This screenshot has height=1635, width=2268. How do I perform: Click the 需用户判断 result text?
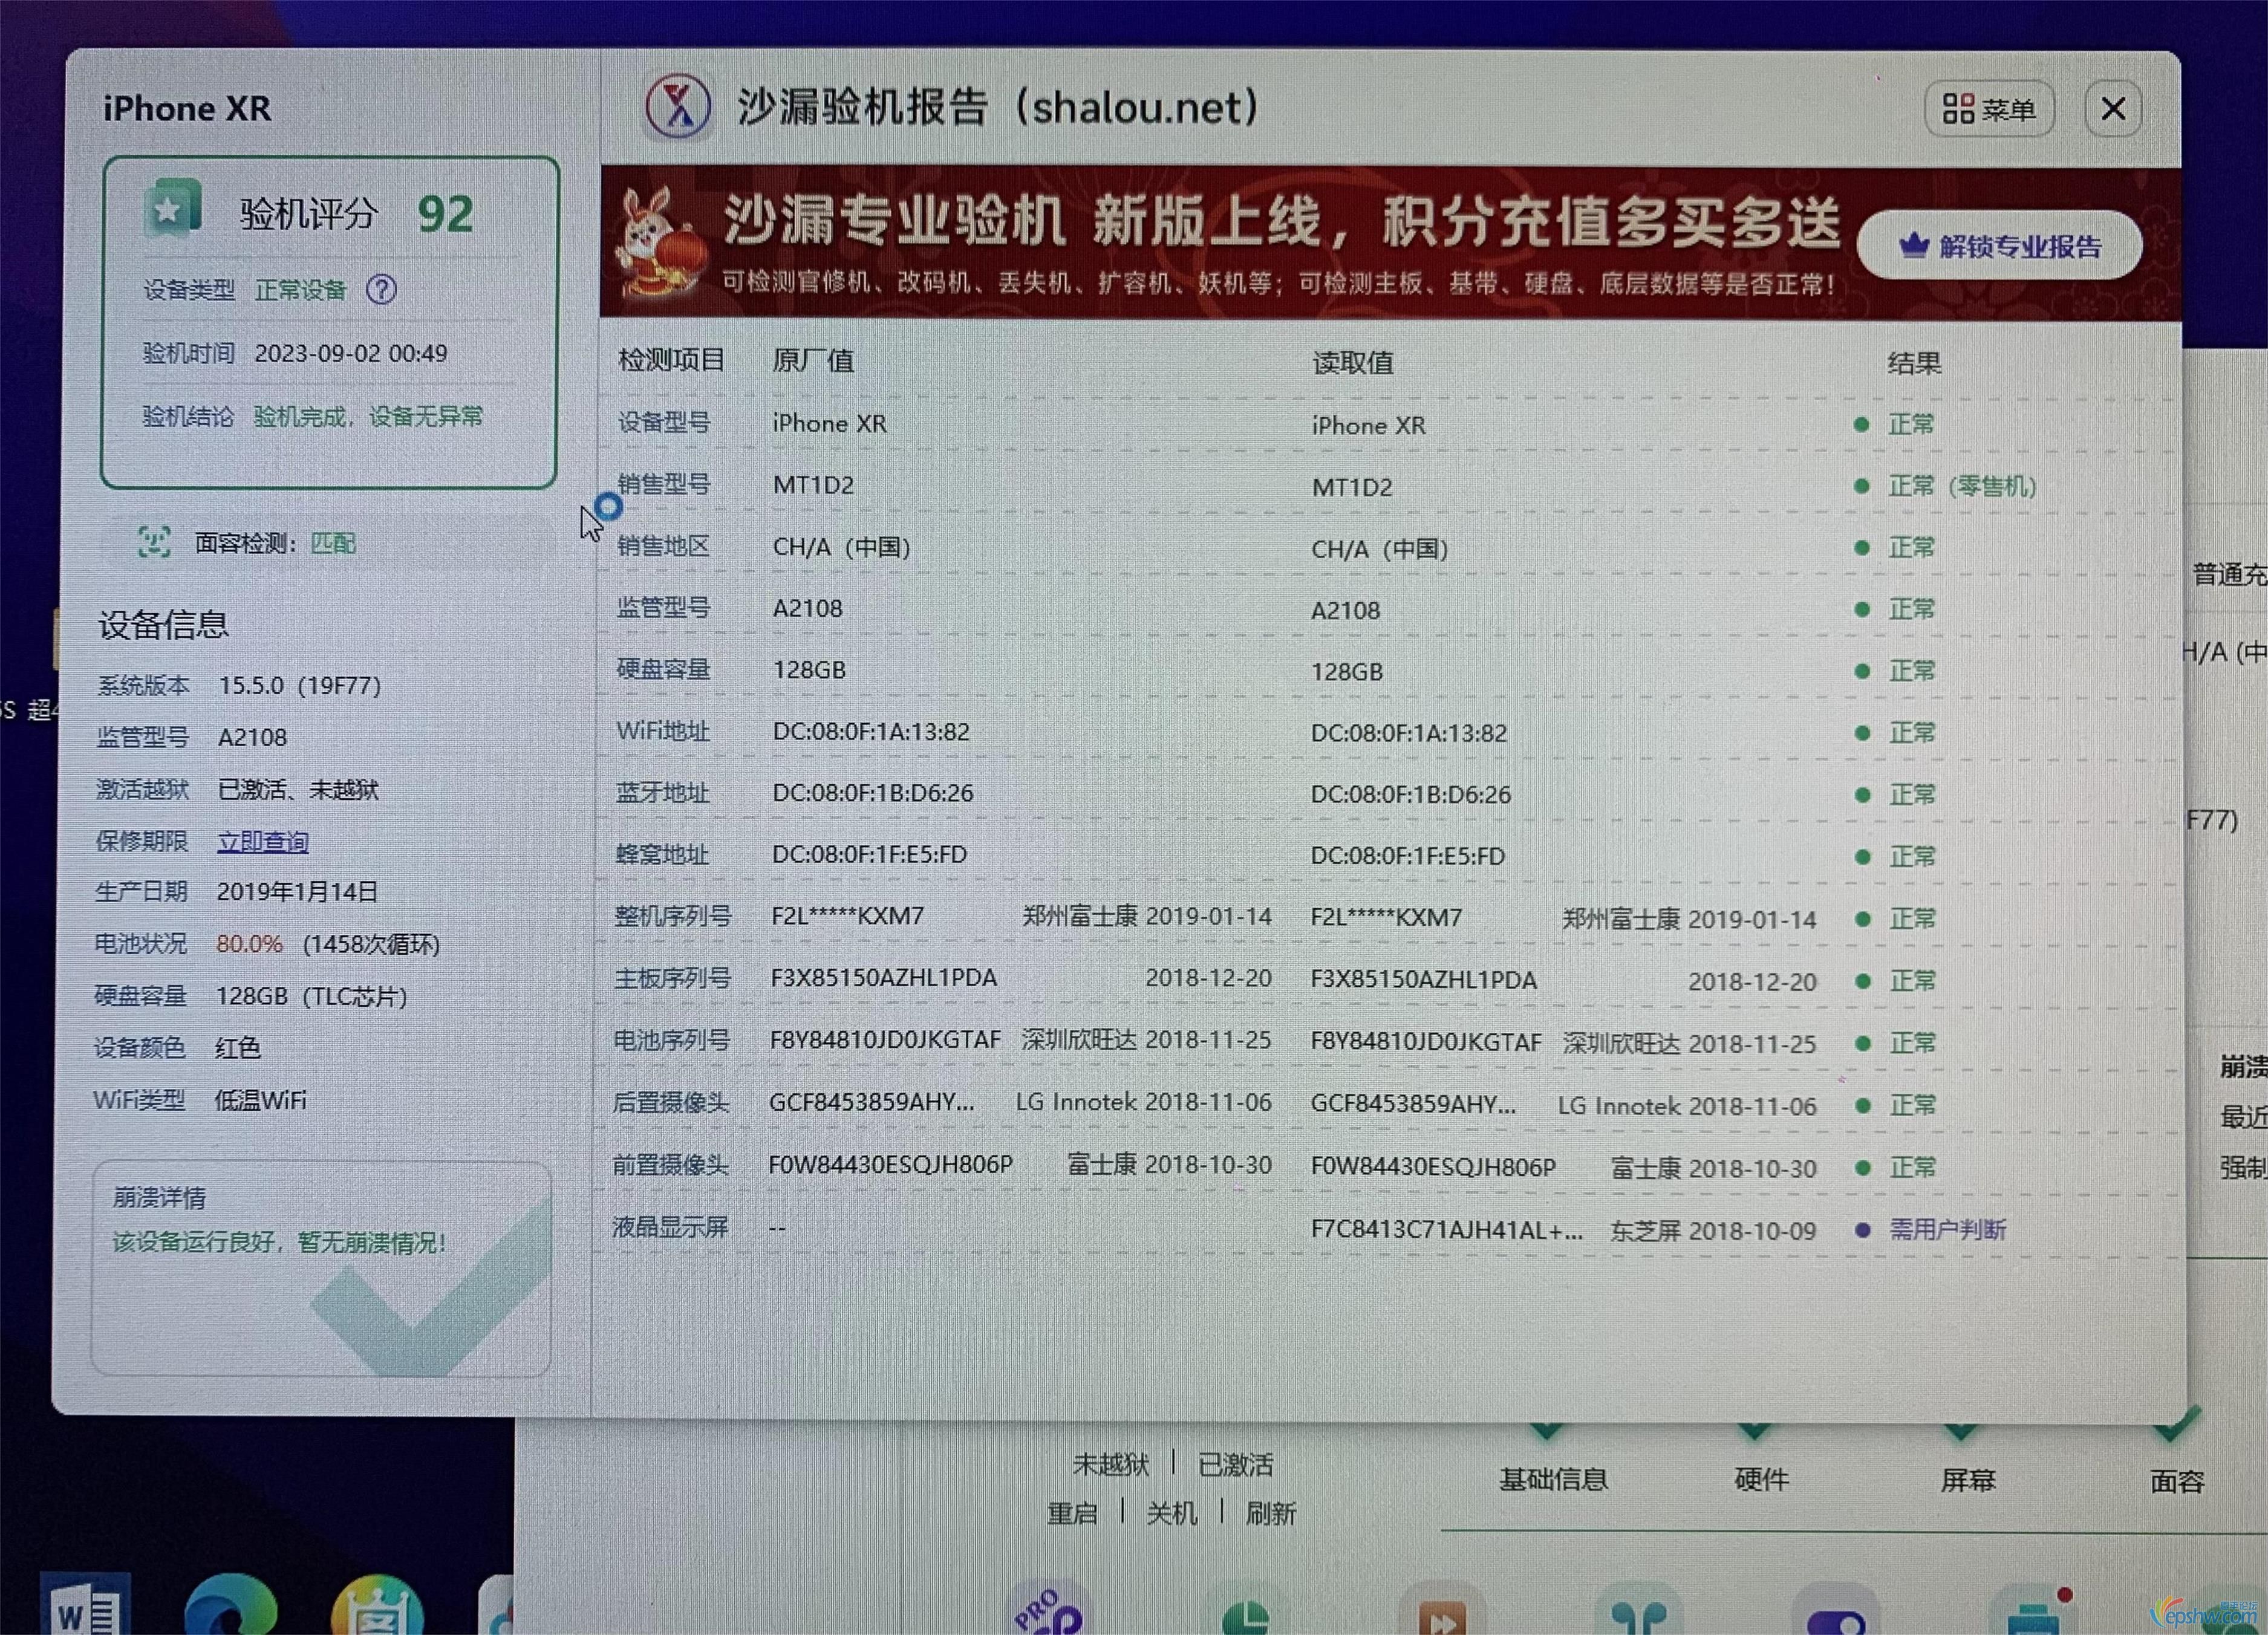pos(1948,1230)
